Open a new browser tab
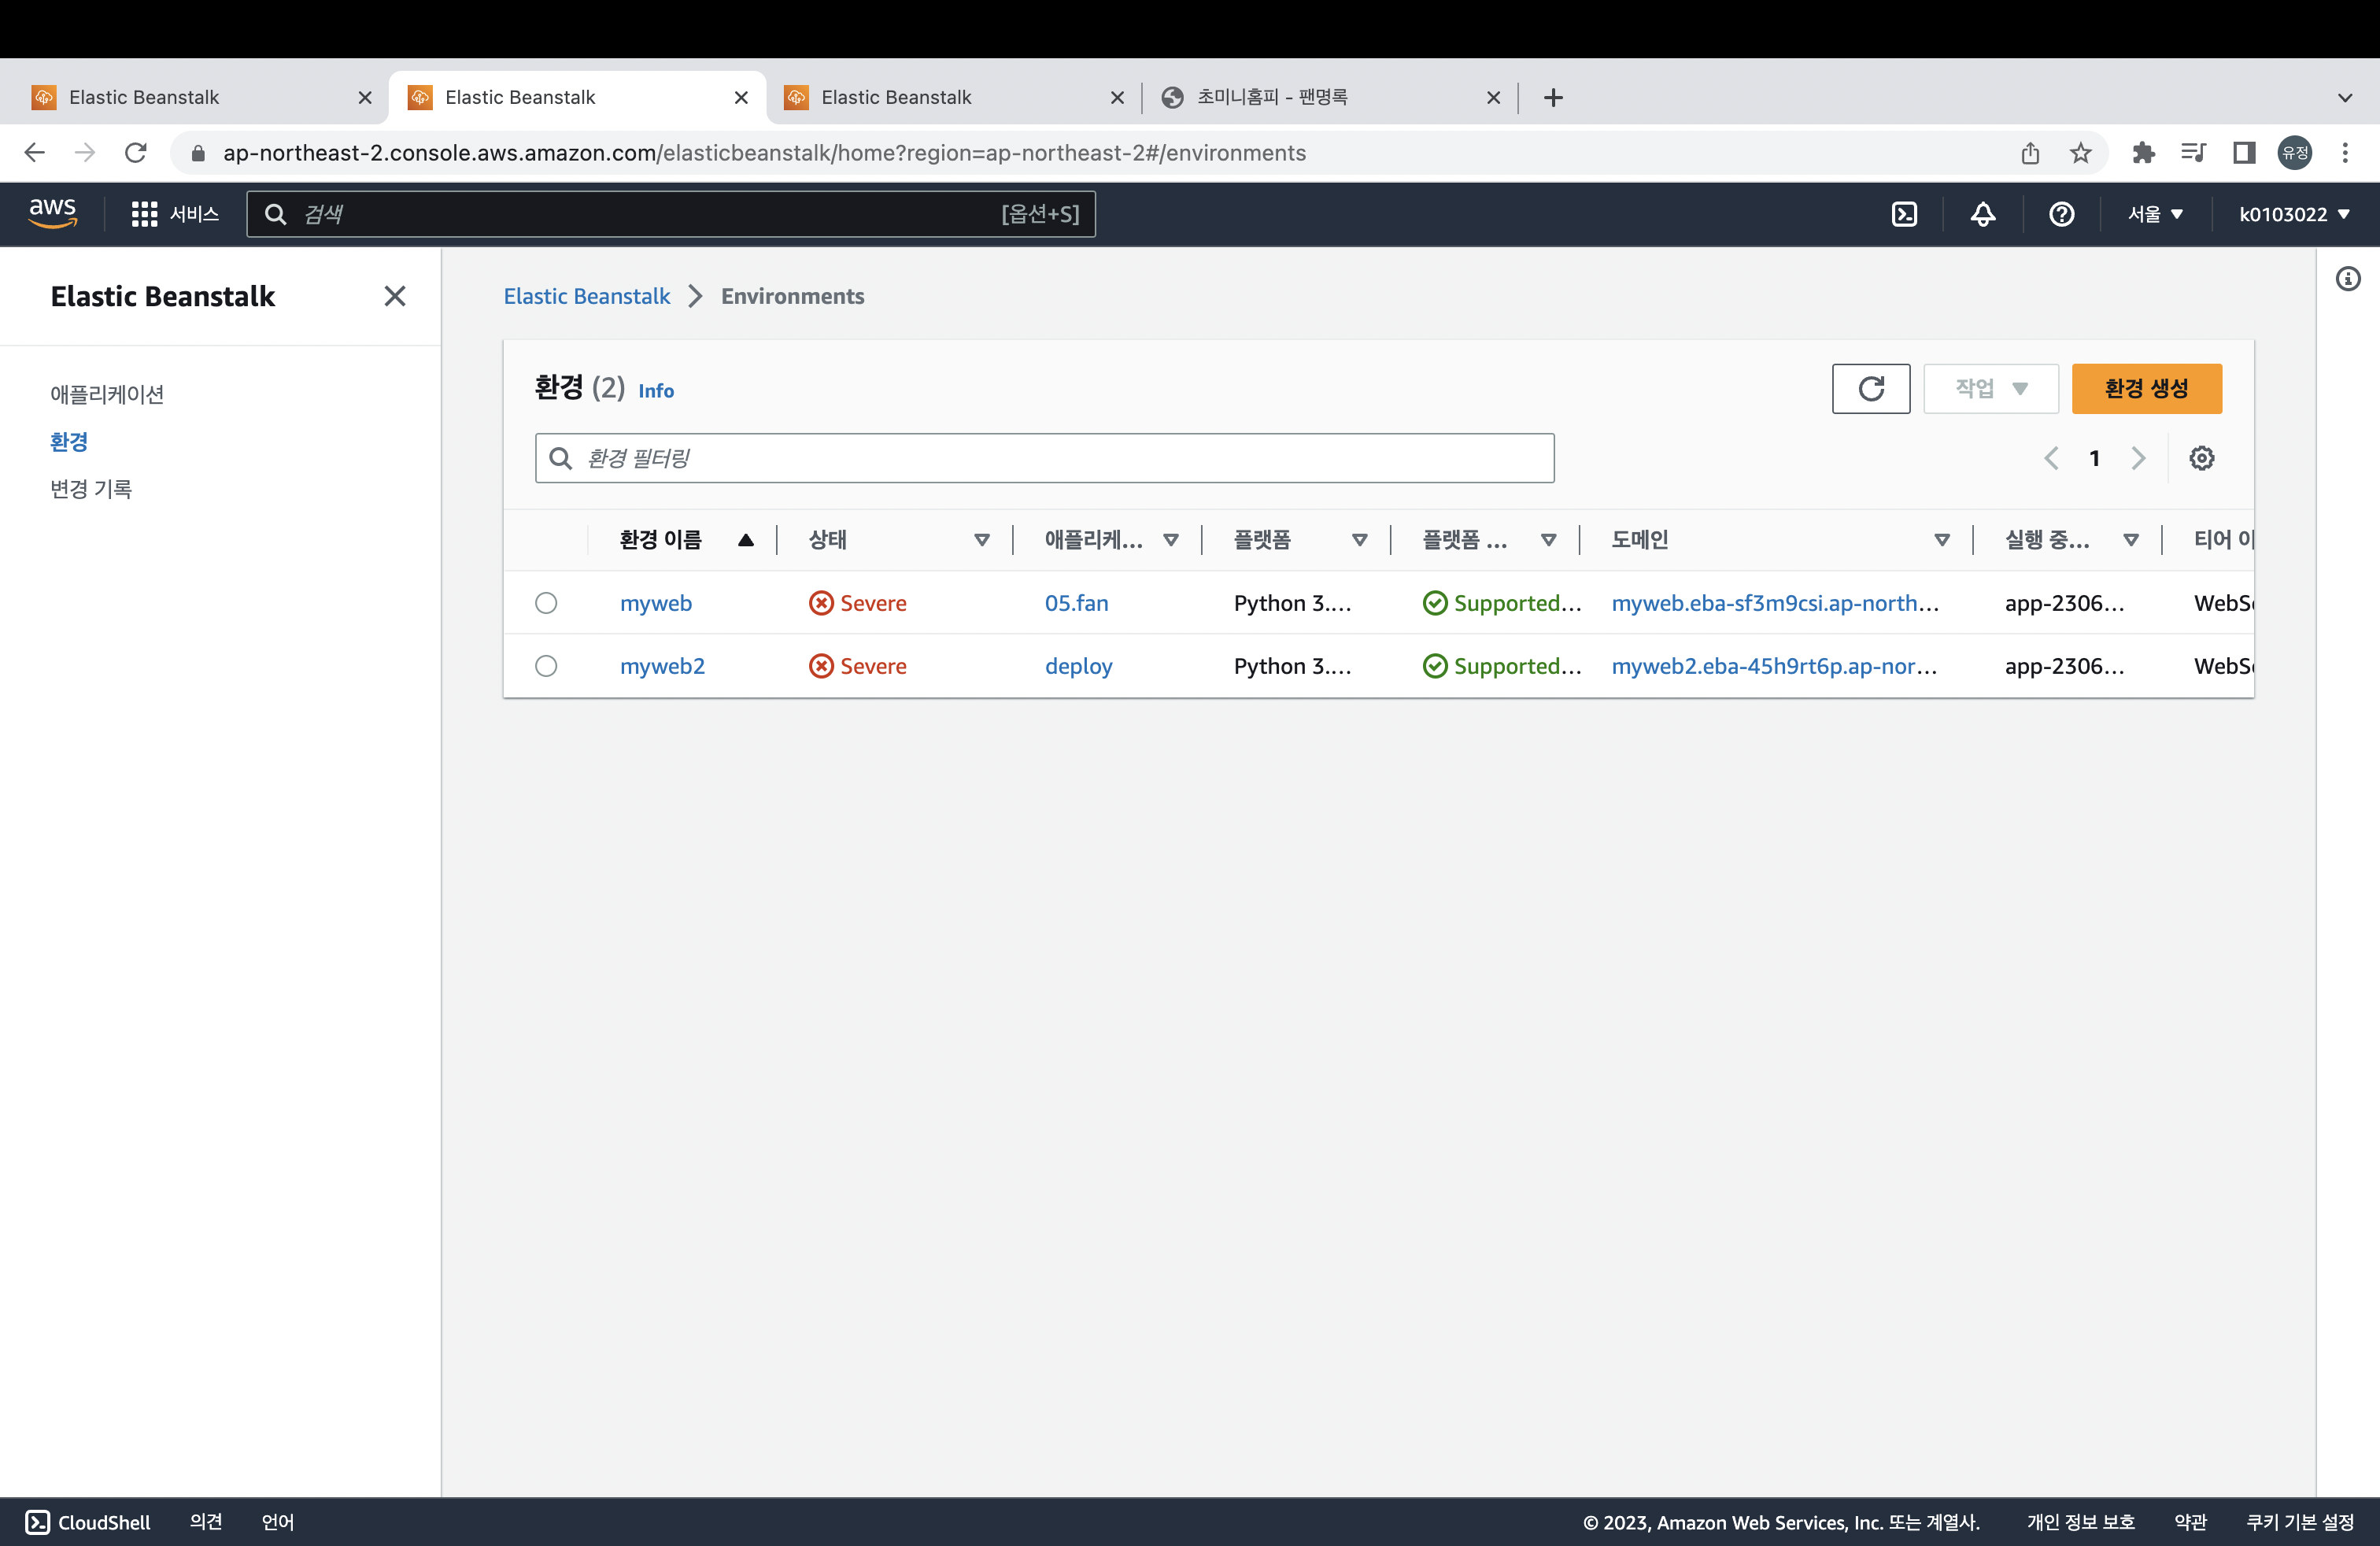This screenshot has width=2380, height=1546. (x=1553, y=97)
